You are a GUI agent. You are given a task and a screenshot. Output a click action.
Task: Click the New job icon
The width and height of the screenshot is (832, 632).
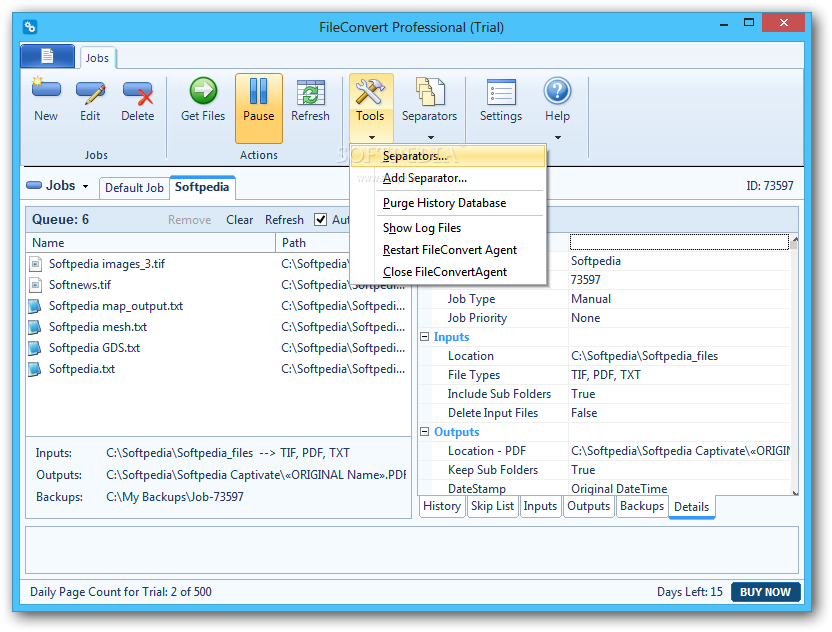pos(46,90)
